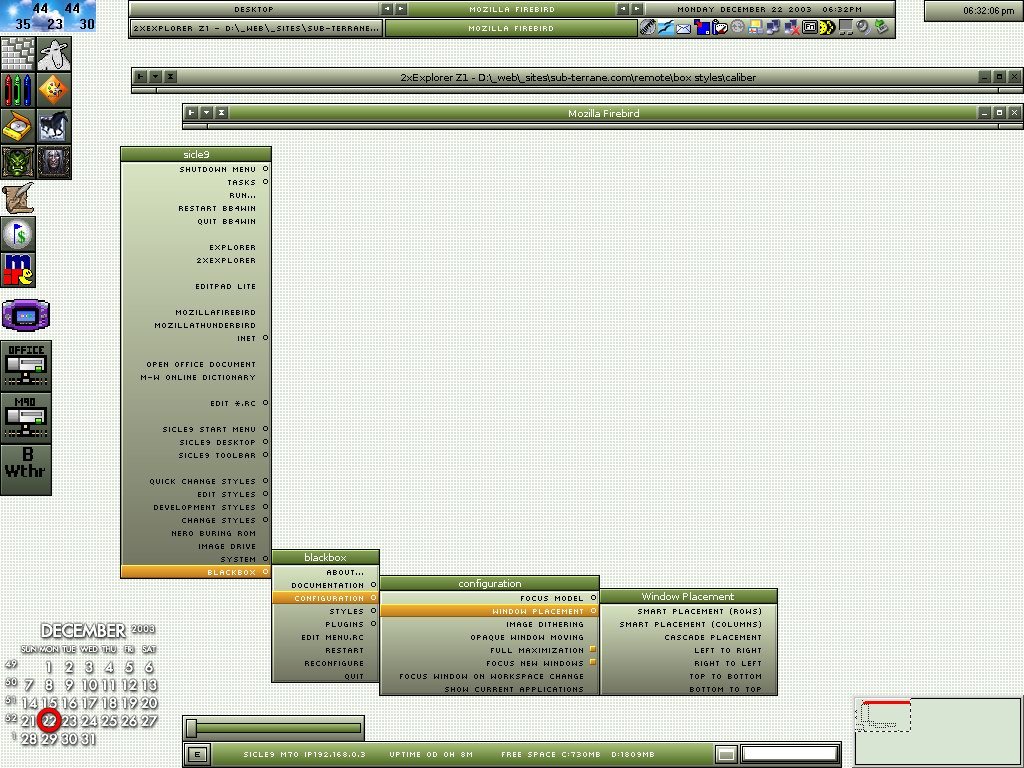The width and height of the screenshot is (1024, 768).
Task: Select Smart Placement (Columns)
Action: [x=688, y=624]
